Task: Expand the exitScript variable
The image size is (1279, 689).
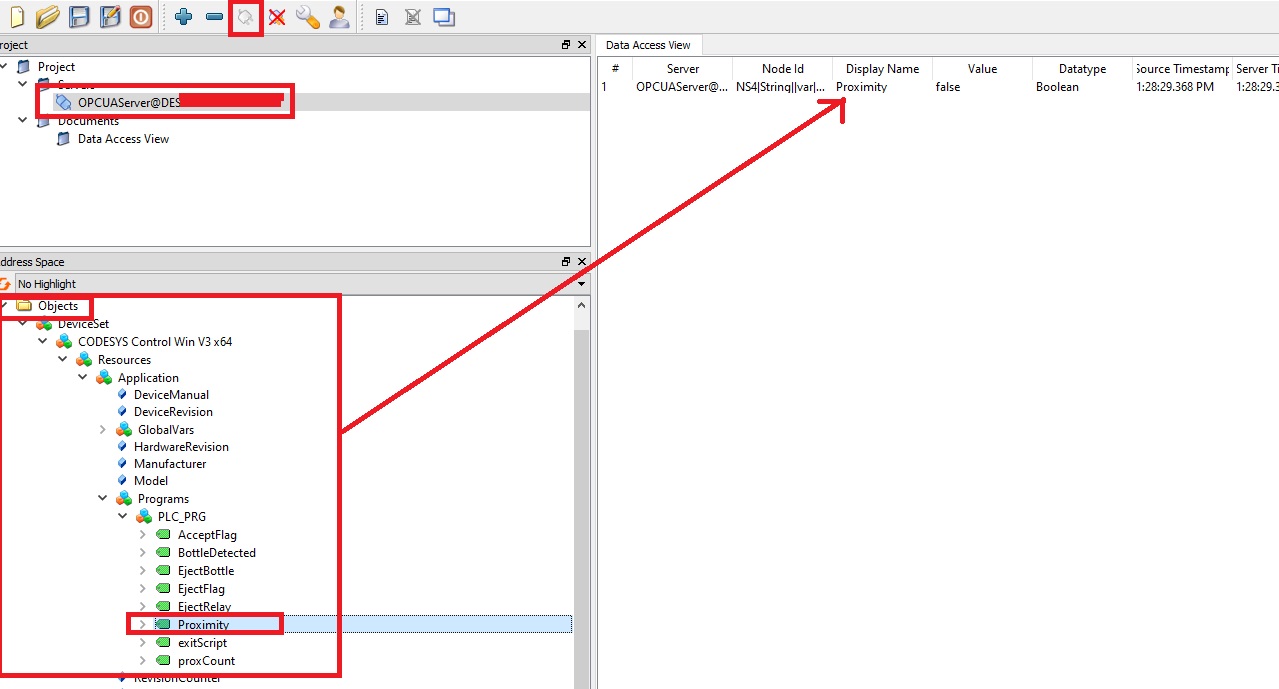Action: coord(143,643)
